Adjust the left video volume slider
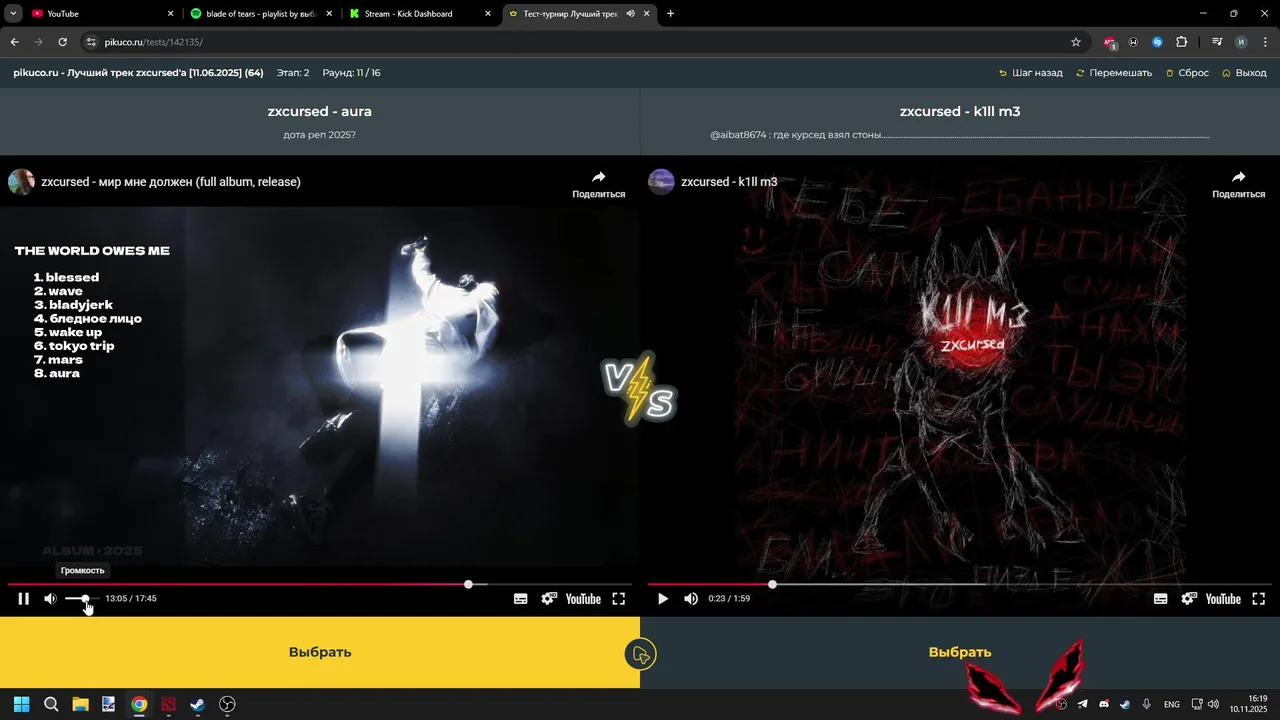 tap(82, 599)
